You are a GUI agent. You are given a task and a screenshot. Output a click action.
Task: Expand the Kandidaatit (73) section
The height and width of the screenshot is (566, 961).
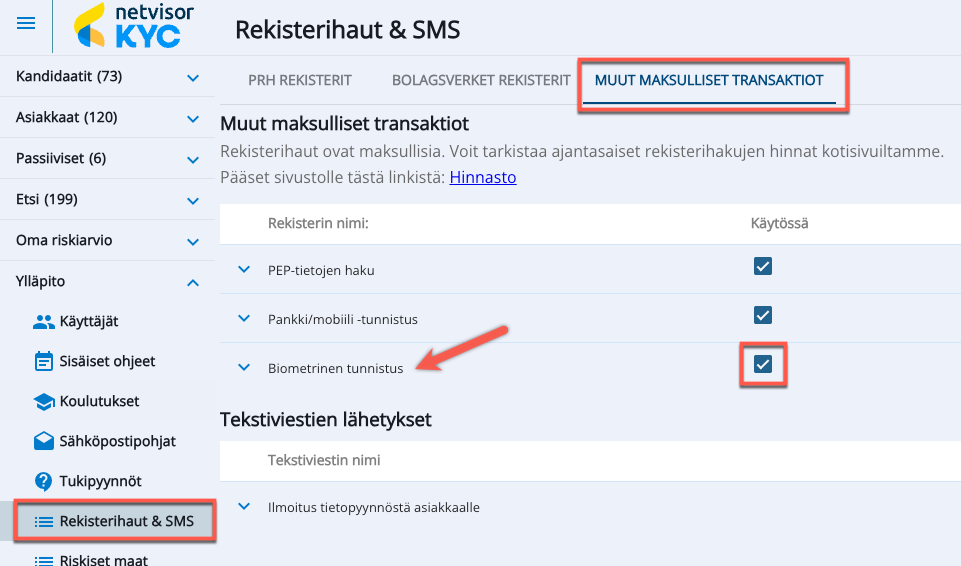click(x=193, y=77)
